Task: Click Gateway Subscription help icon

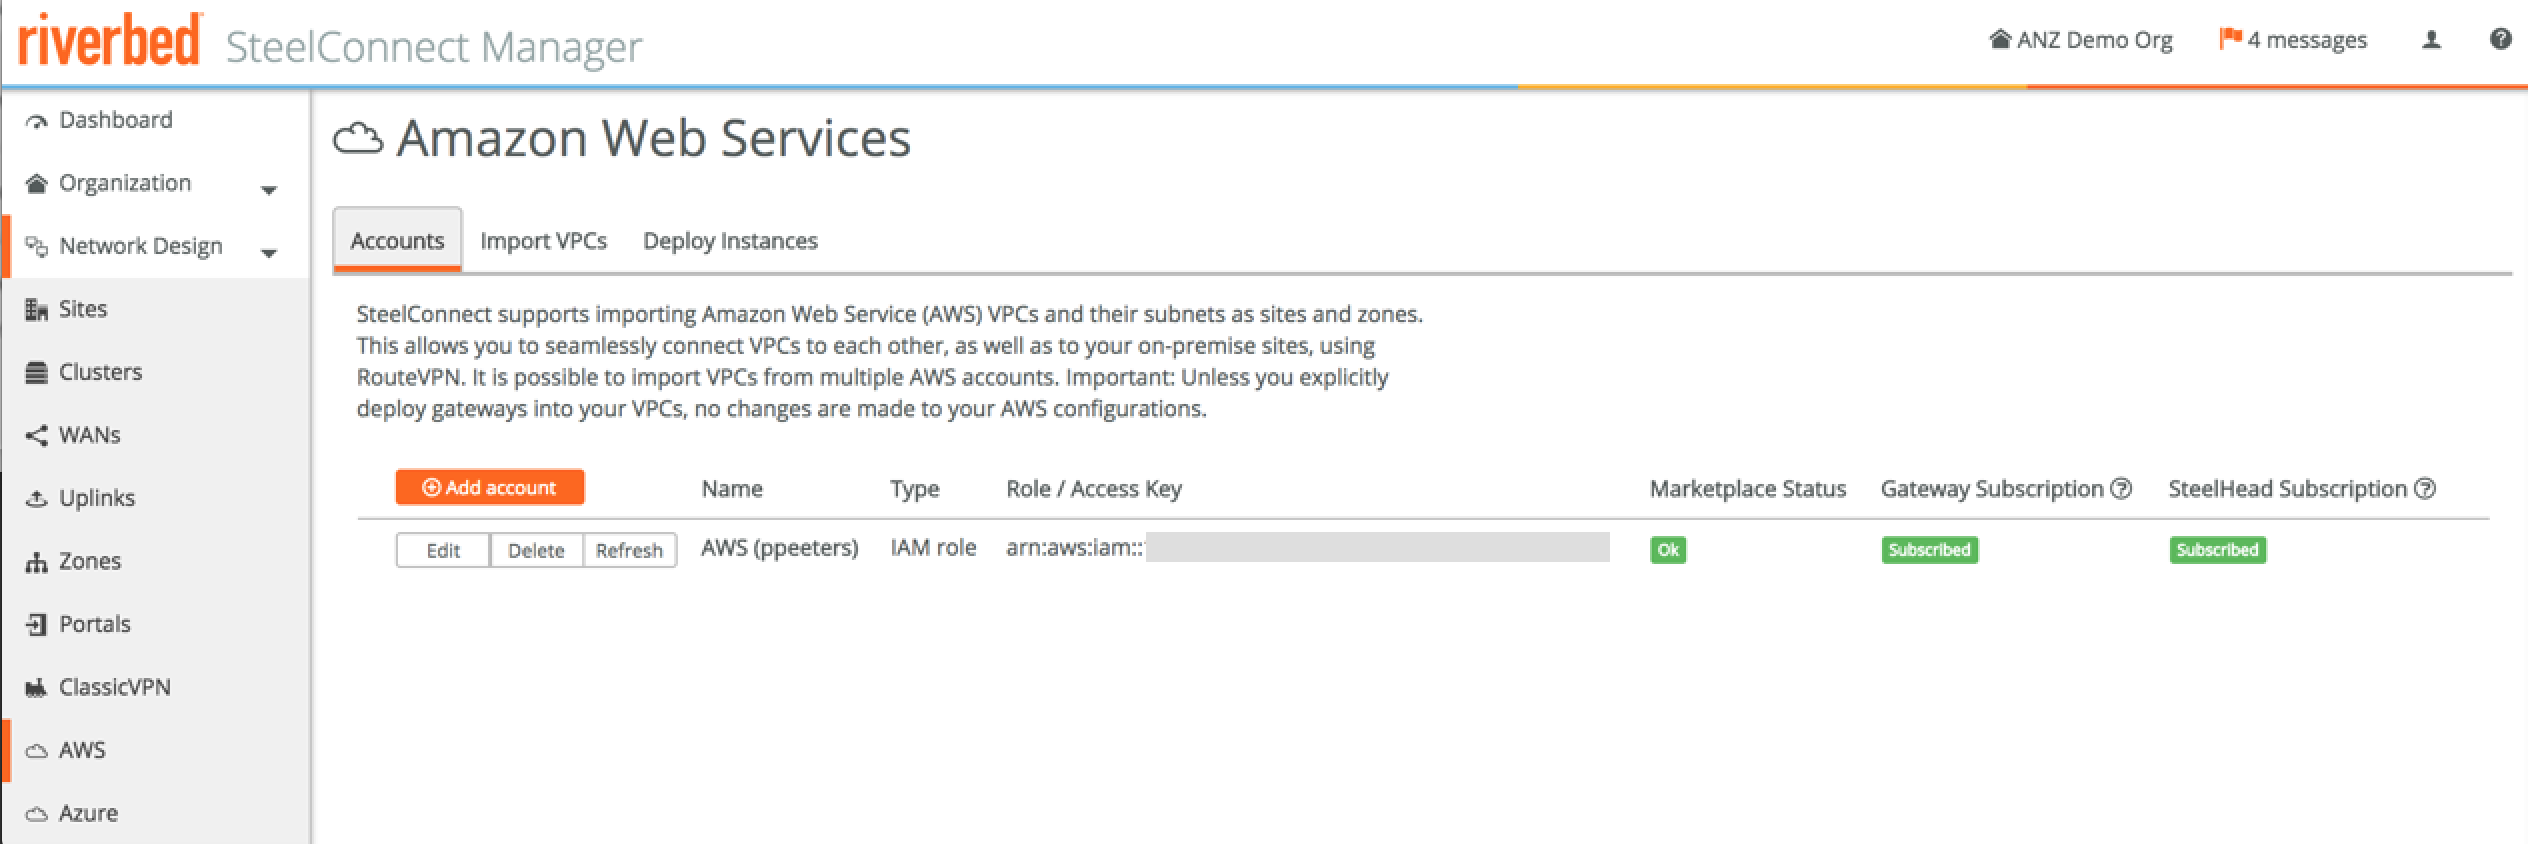Action: coord(2121,489)
